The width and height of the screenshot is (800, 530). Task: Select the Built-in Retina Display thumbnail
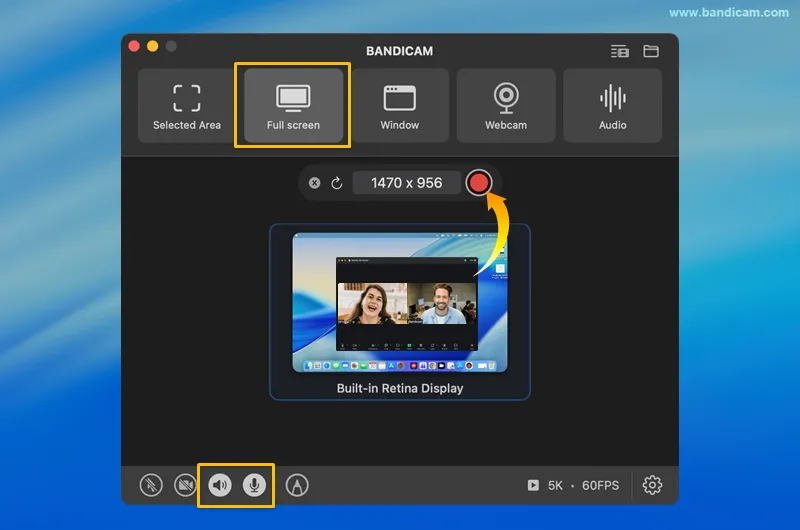pyautogui.click(x=399, y=302)
